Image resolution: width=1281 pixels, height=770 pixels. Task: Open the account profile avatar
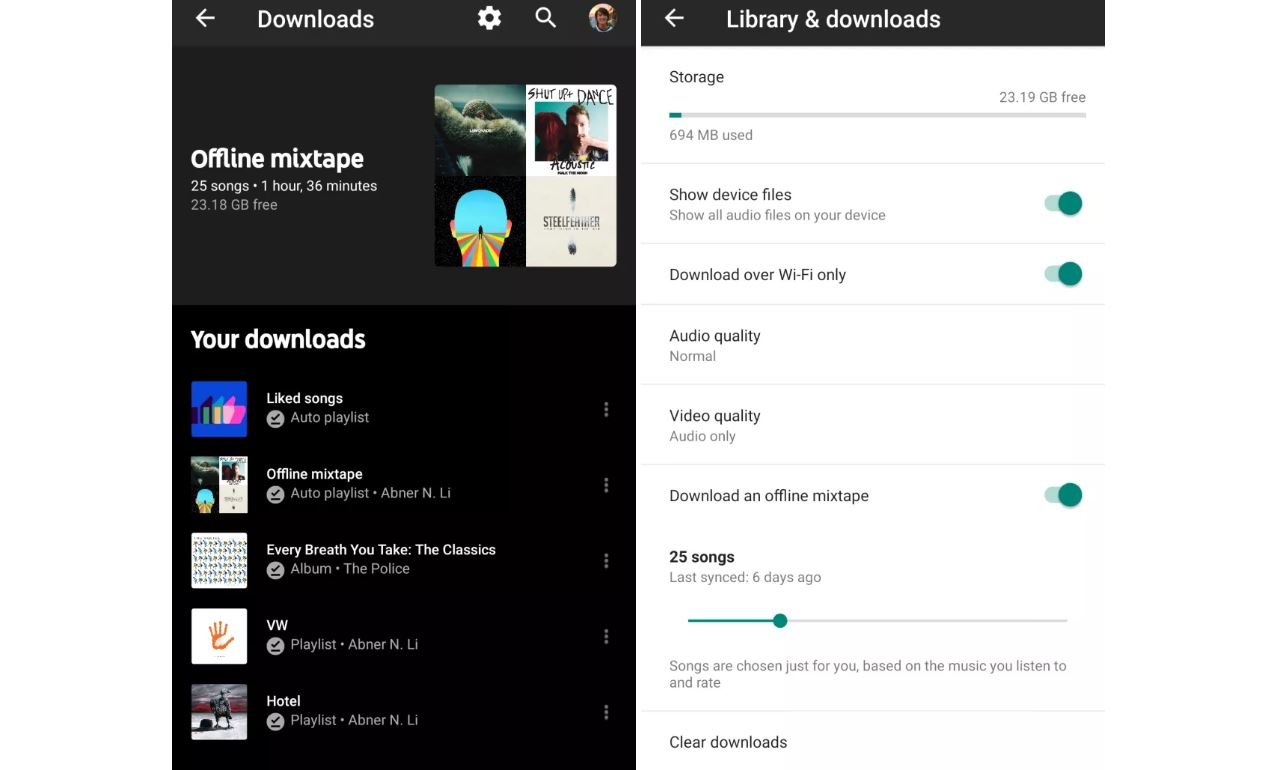[602, 18]
